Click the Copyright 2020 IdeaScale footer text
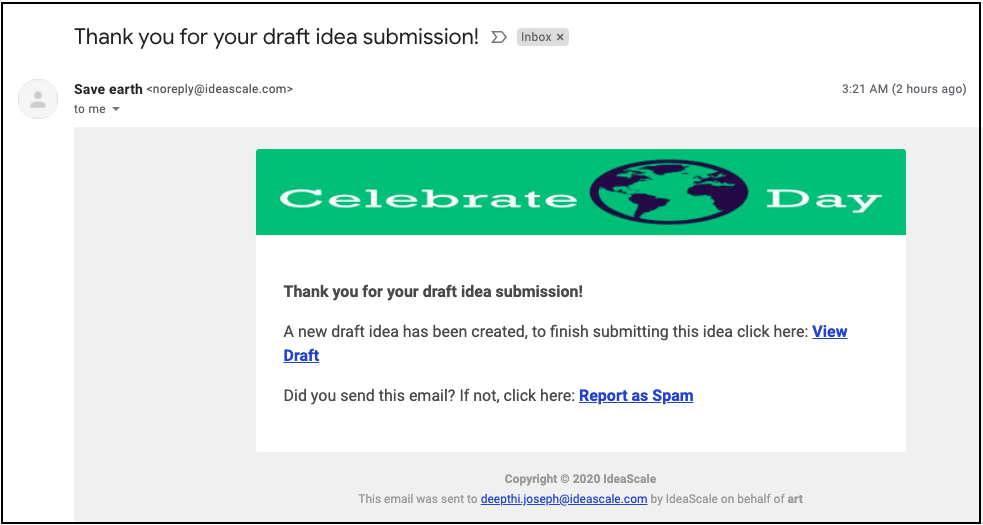Image resolution: width=983 pixels, height=525 pixels. click(581, 479)
